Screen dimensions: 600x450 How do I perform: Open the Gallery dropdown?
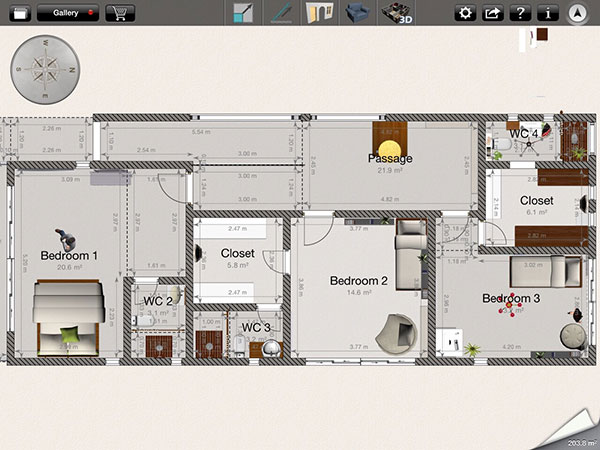(68, 13)
